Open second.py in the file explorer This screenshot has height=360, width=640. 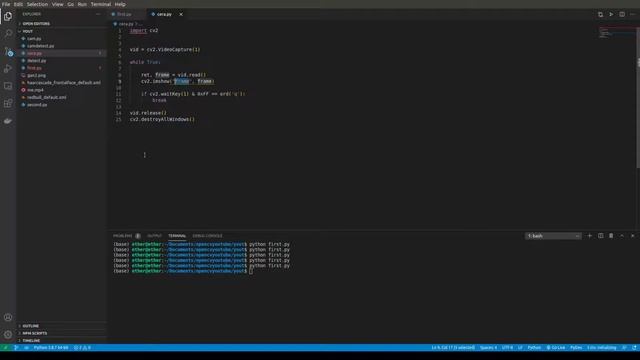point(61,104)
